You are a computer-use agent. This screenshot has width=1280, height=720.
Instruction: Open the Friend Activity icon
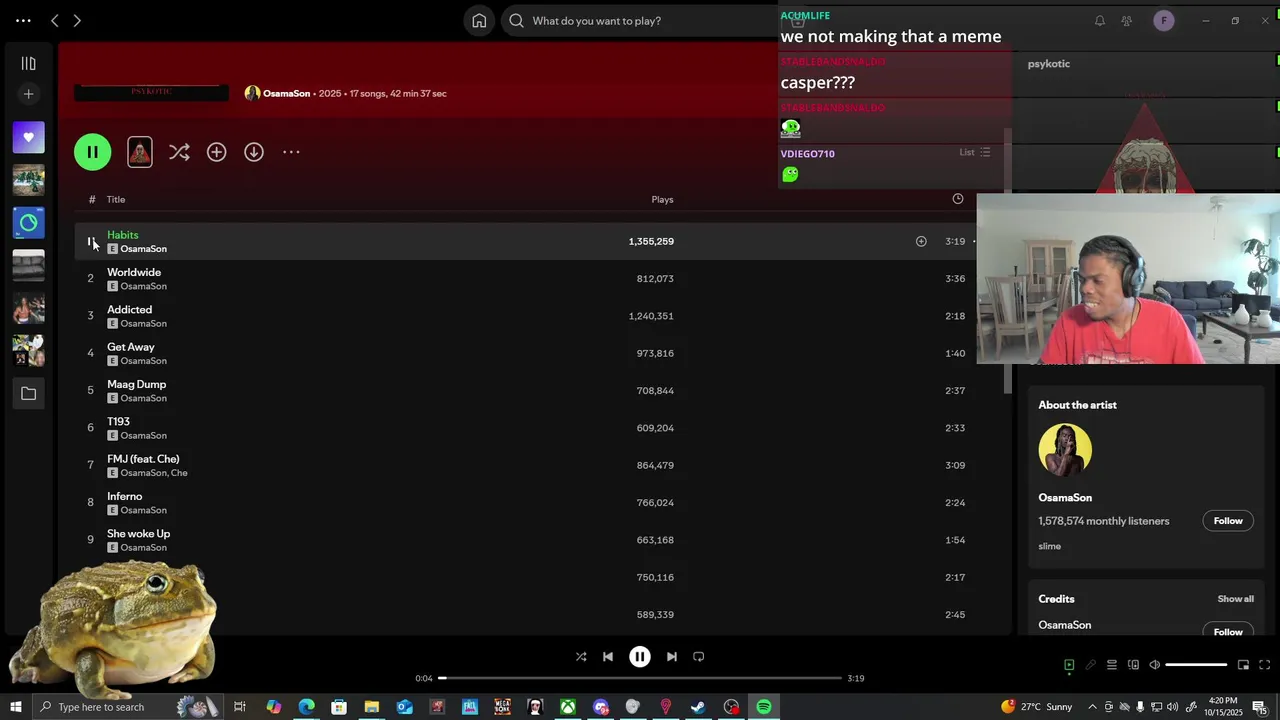tap(1127, 20)
